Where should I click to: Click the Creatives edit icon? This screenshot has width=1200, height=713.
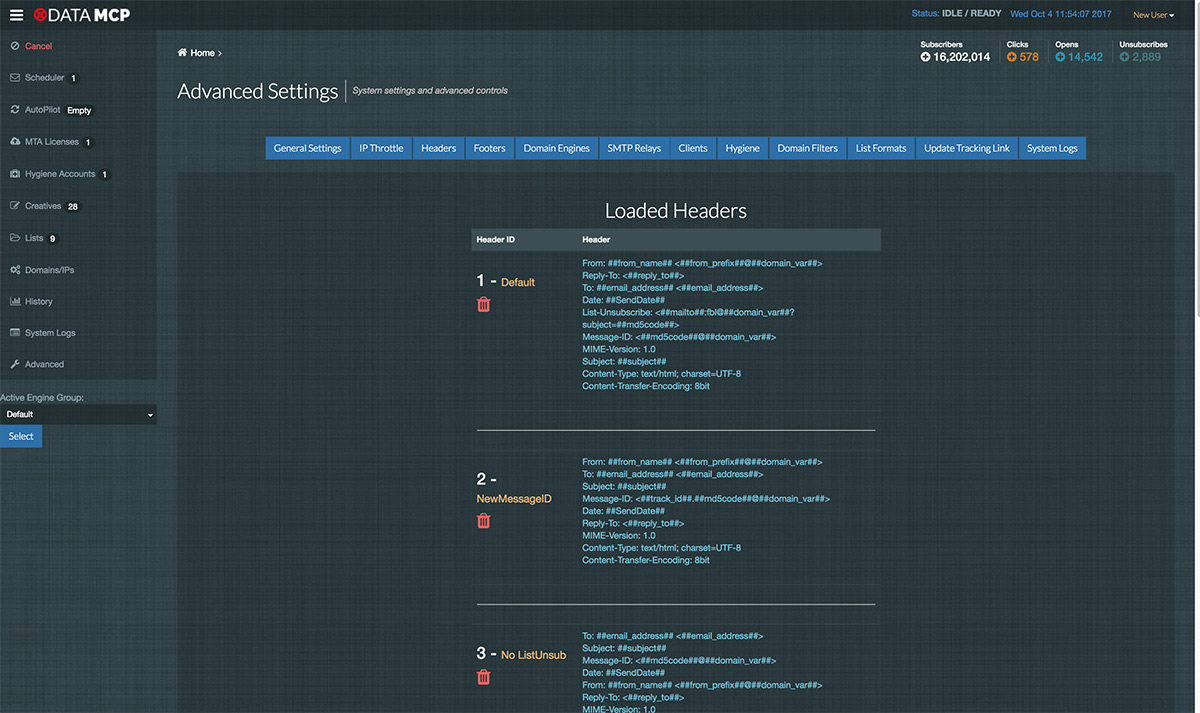[15, 206]
